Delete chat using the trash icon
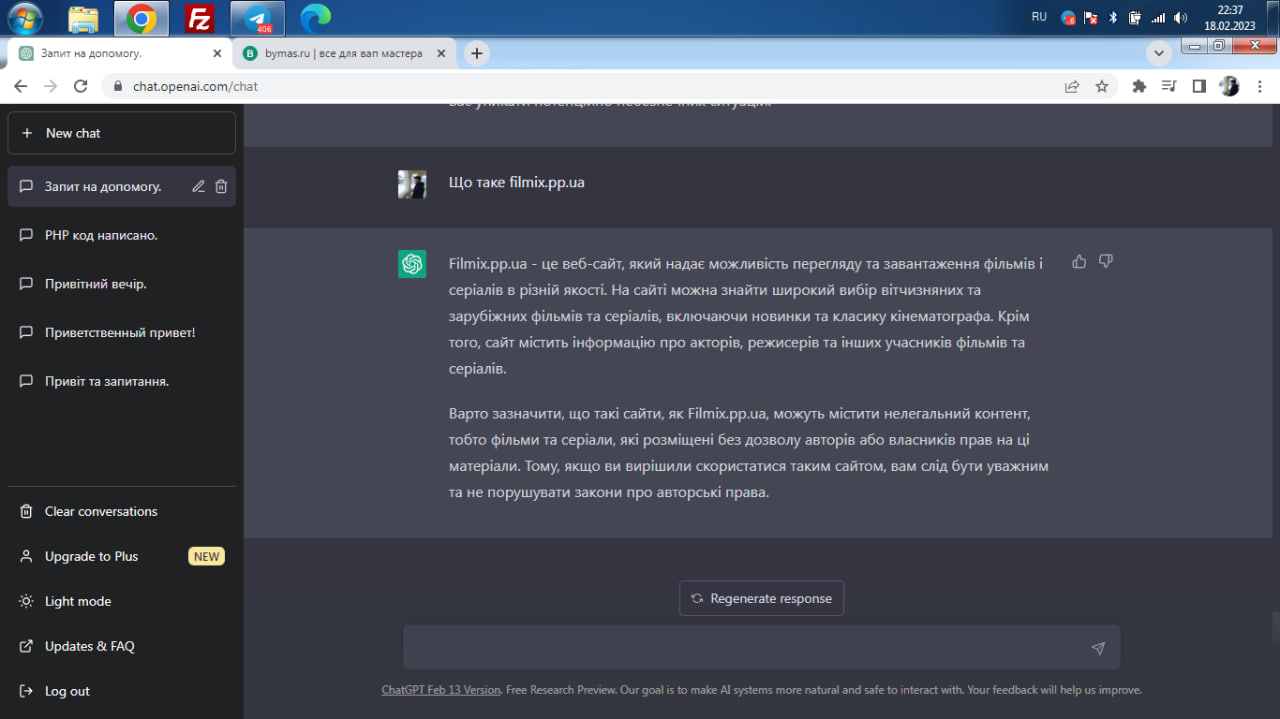The width and height of the screenshot is (1280, 719). (x=221, y=186)
